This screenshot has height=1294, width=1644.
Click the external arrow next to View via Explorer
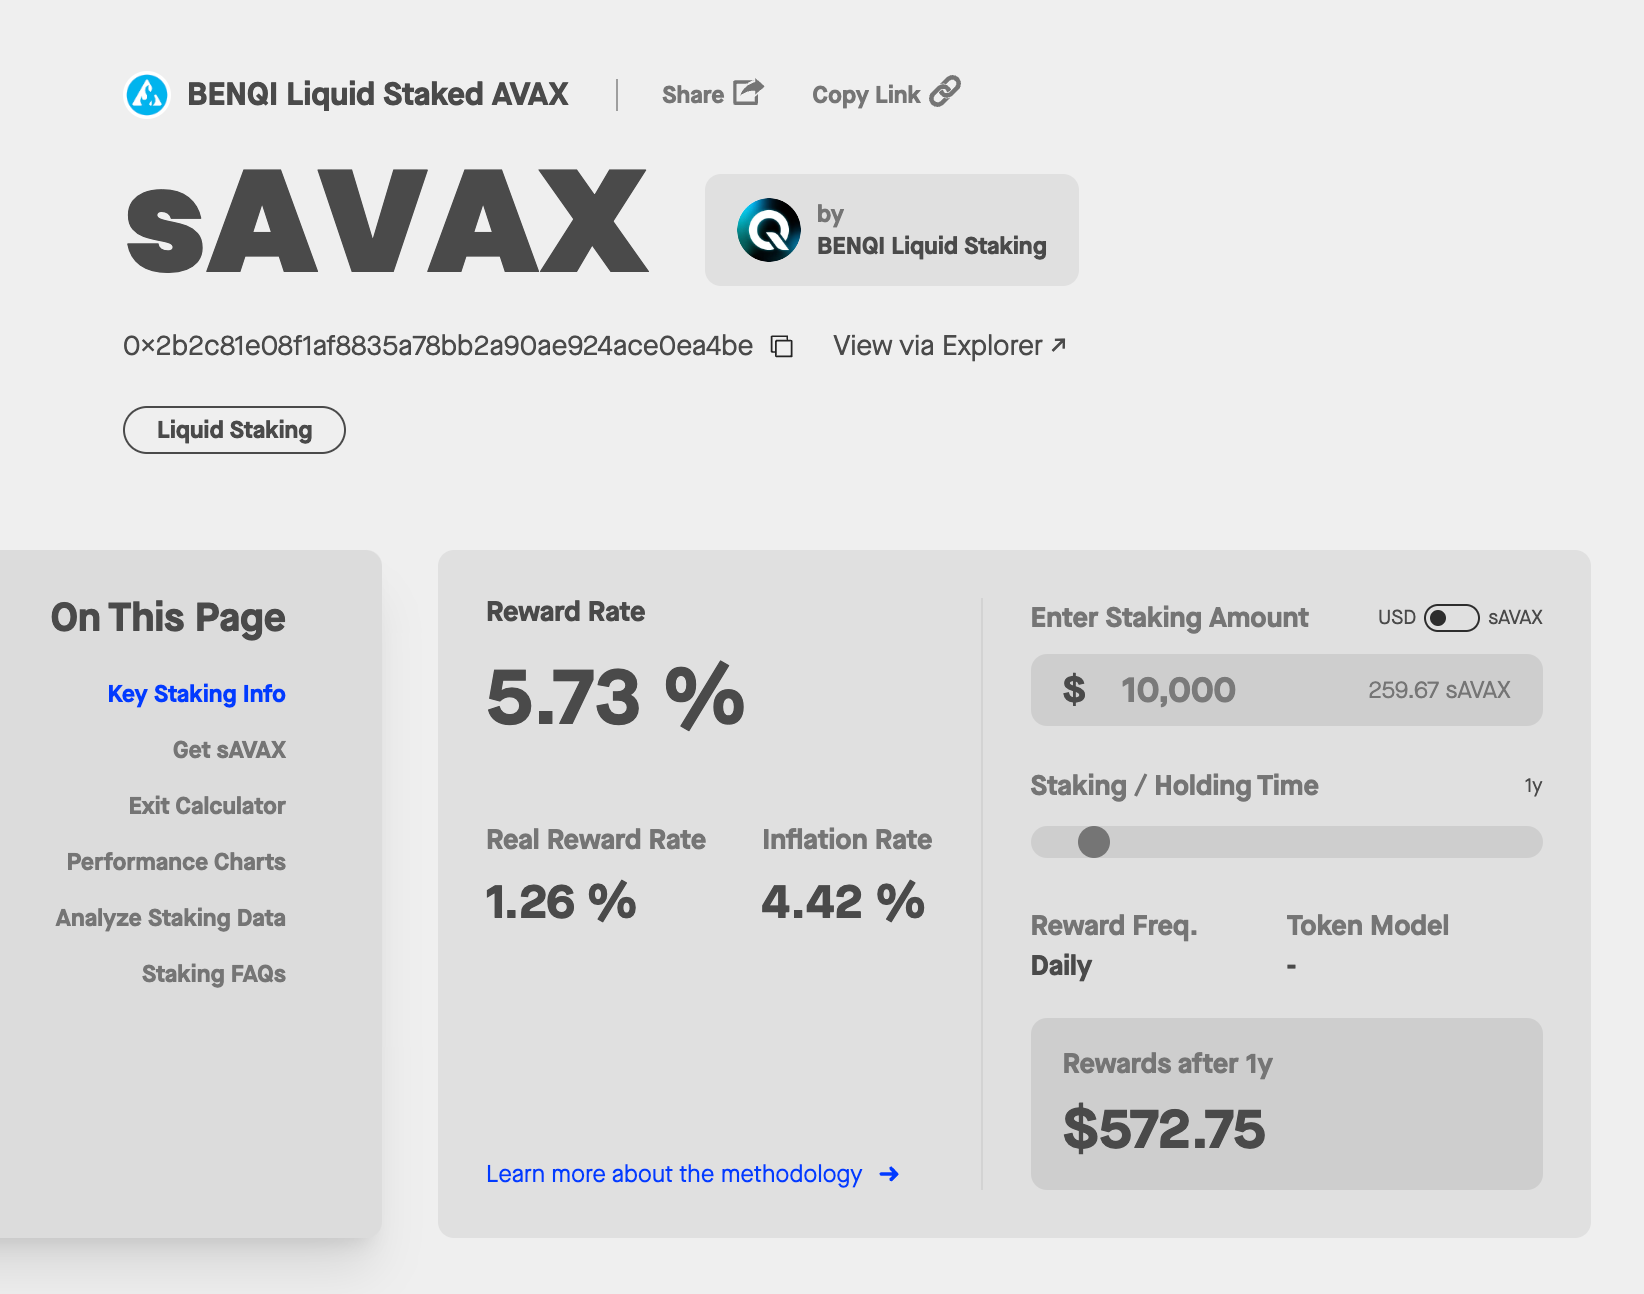[1059, 345]
